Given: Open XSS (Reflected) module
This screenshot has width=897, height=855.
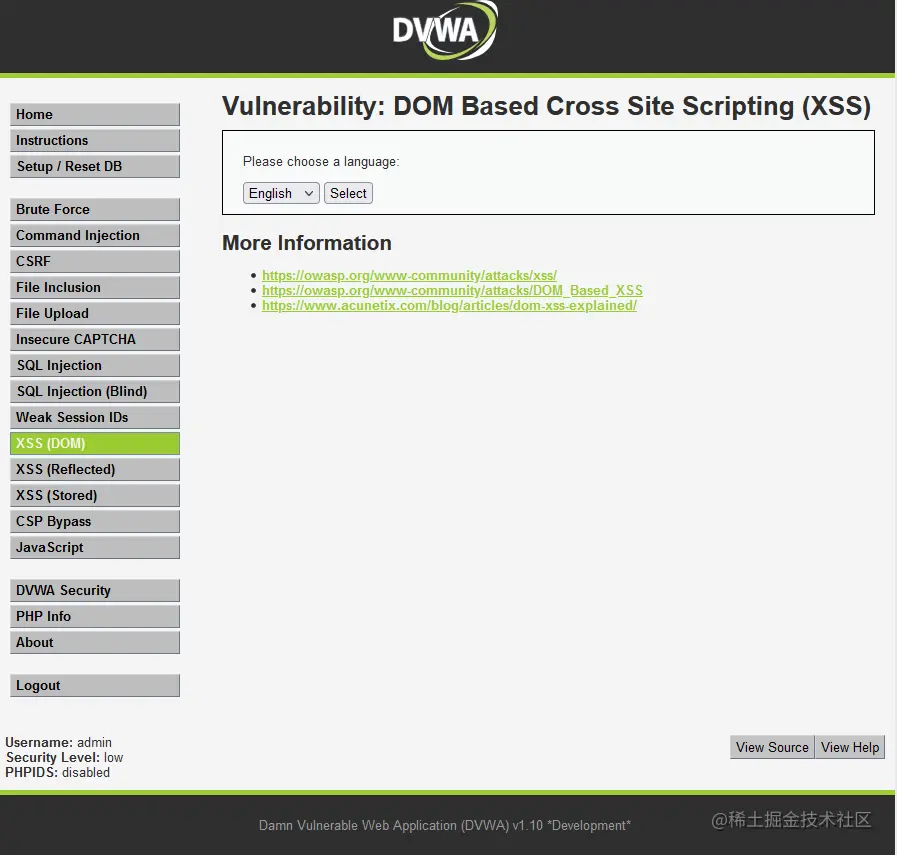Looking at the screenshot, I should pos(95,470).
